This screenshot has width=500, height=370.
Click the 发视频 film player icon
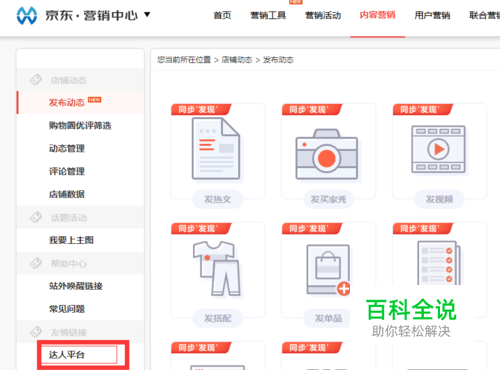click(438, 149)
